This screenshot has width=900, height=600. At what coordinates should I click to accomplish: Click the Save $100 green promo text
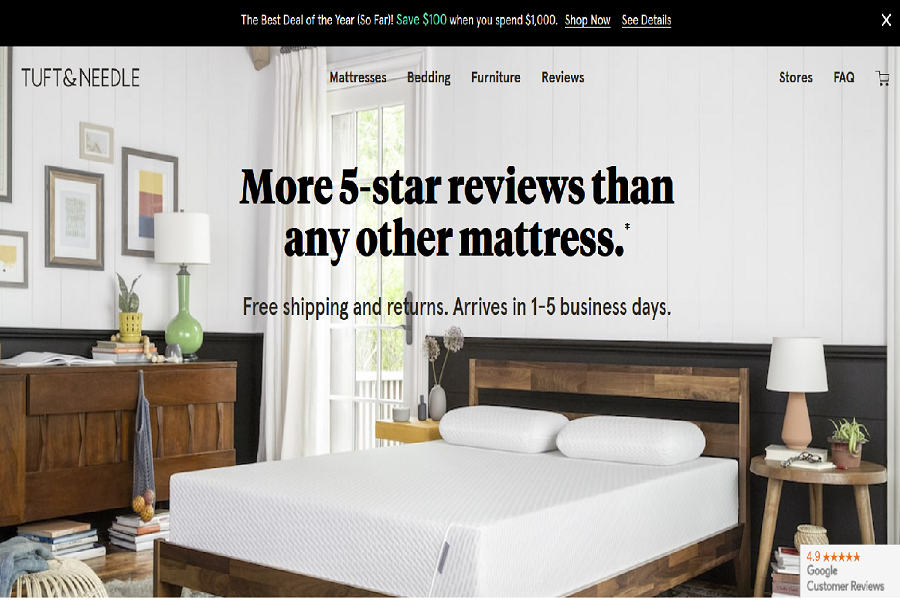[x=421, y=20]
